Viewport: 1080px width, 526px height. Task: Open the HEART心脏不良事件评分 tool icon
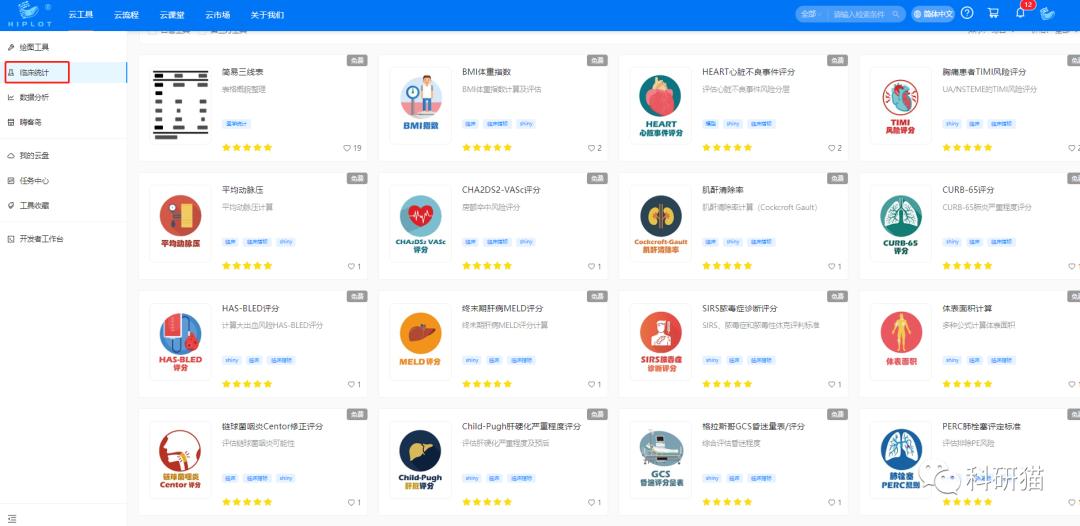[661, 105]
